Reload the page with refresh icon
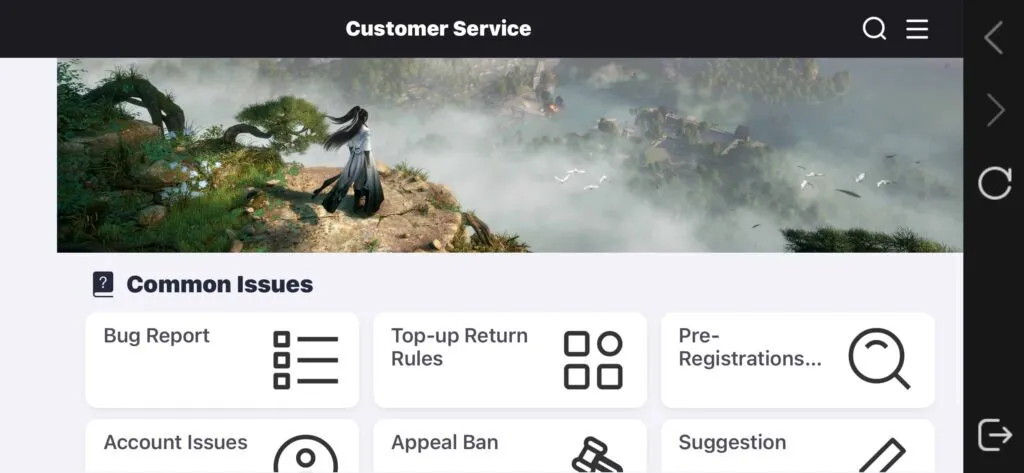 click(995, 182)
